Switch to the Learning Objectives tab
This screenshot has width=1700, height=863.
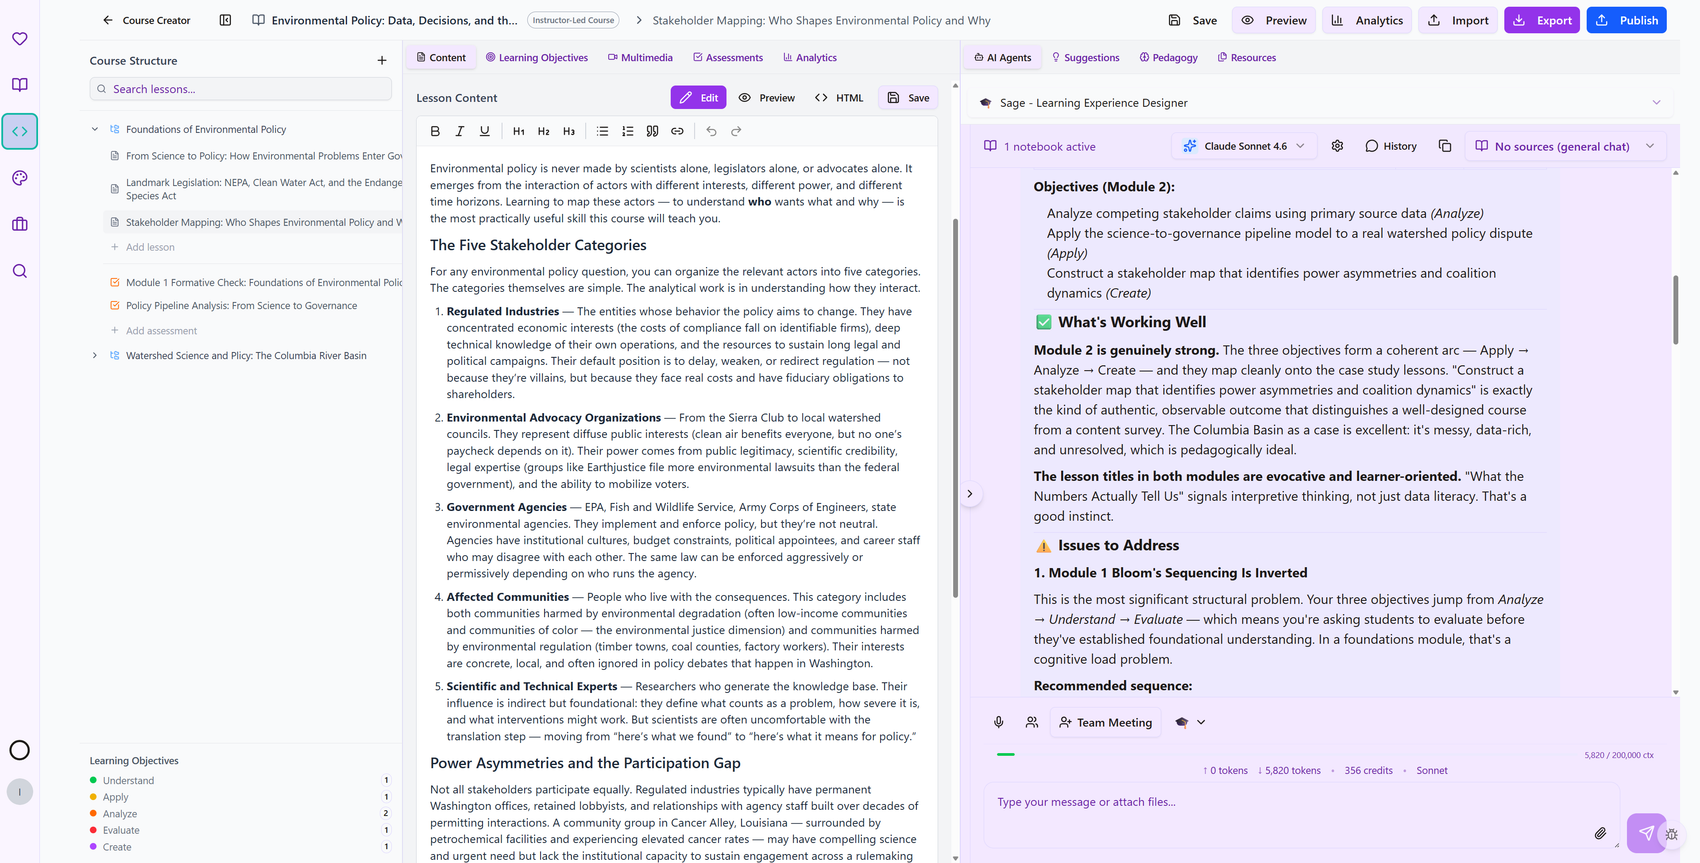coord(537,58)
